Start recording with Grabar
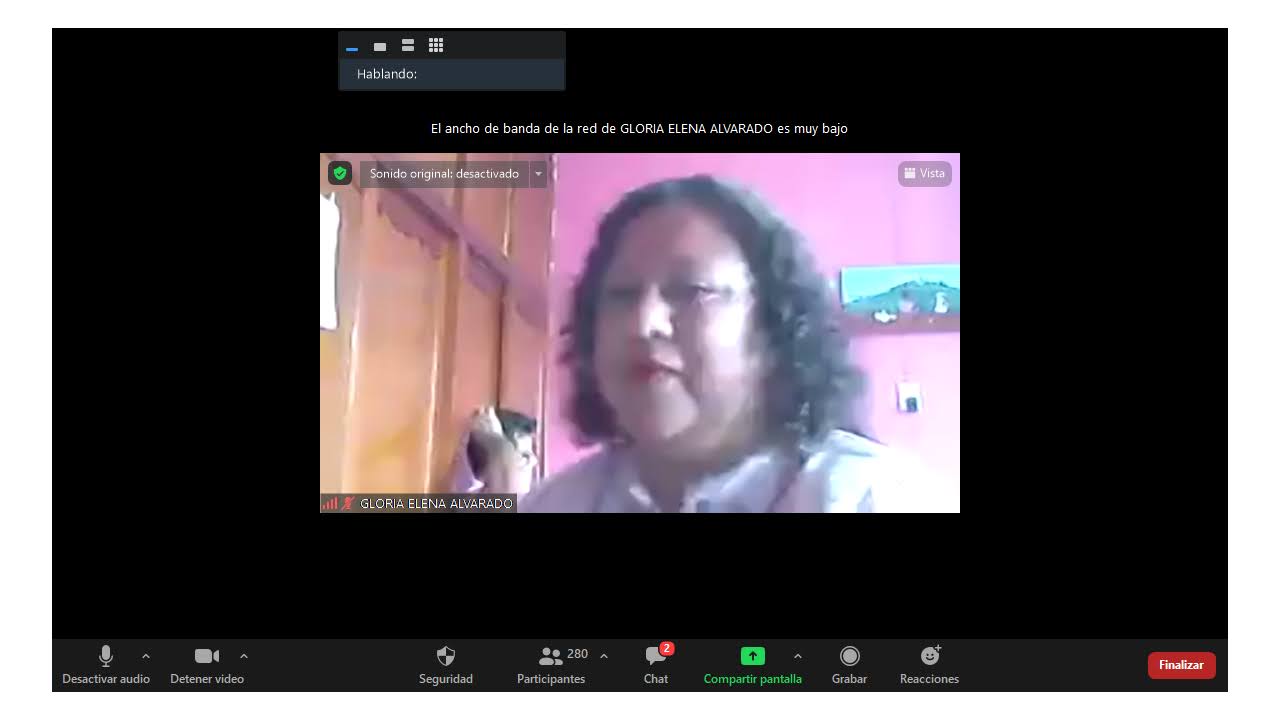The height and width of the screenshot is (720, 1280). point(850,666)
